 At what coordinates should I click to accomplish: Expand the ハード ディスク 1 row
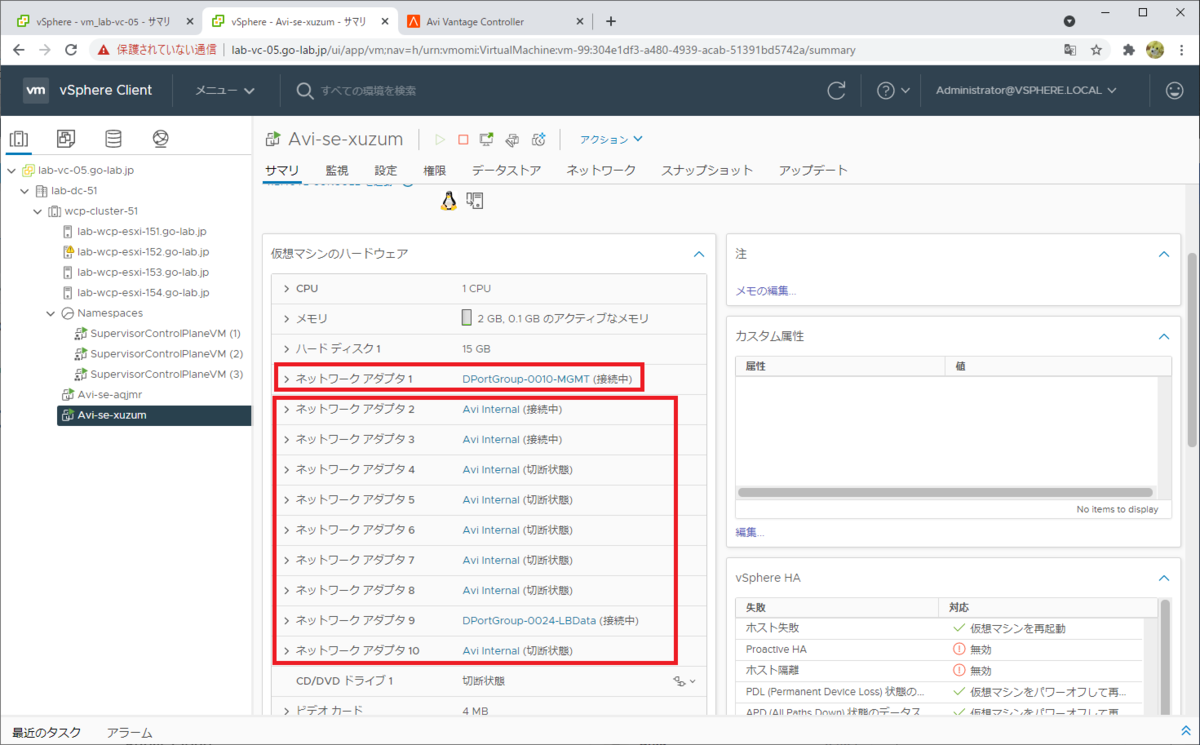286,349
